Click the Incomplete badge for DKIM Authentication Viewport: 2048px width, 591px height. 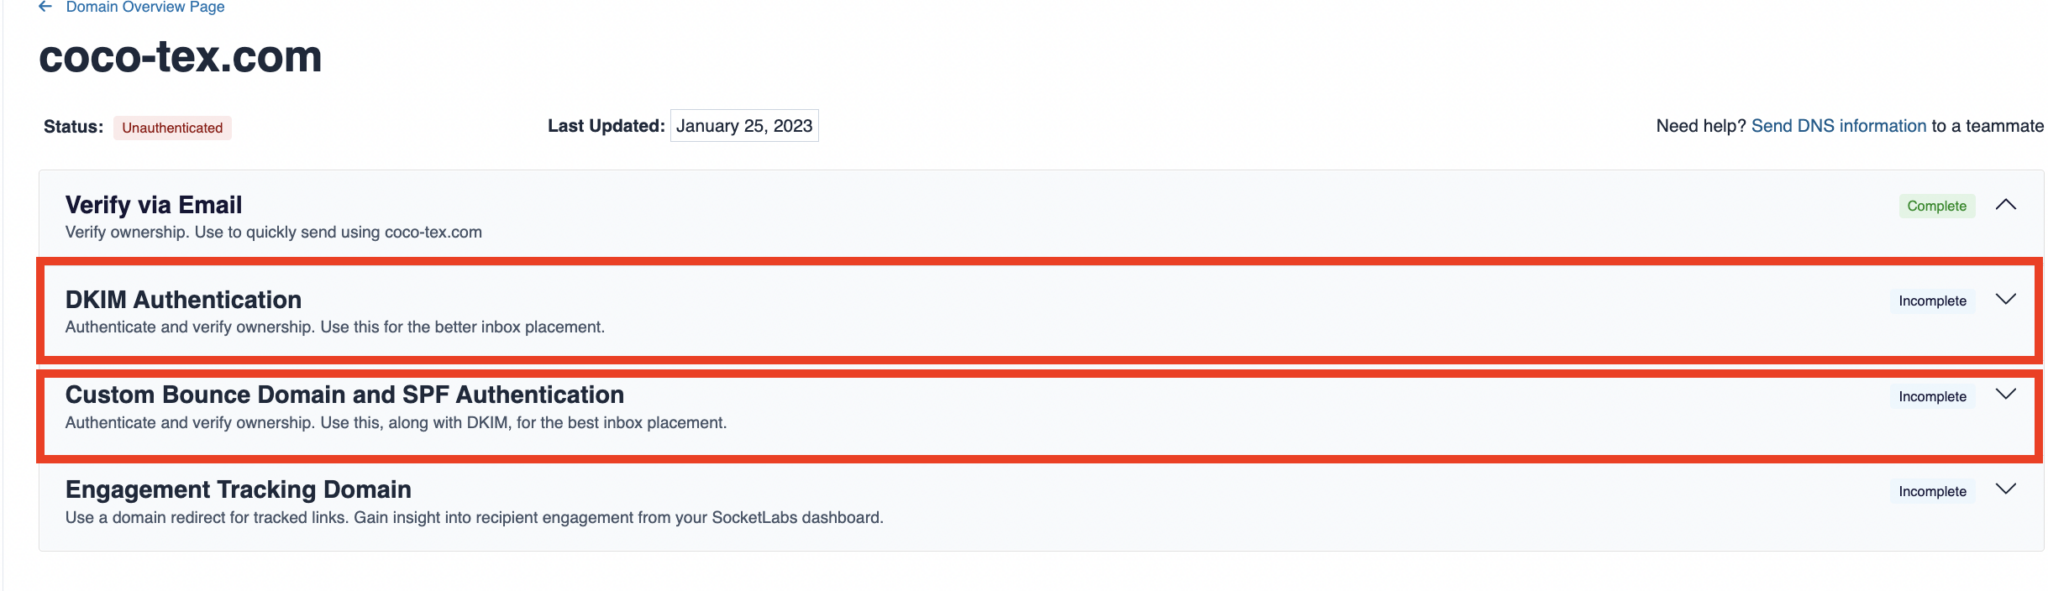[x=1931, y=299]
